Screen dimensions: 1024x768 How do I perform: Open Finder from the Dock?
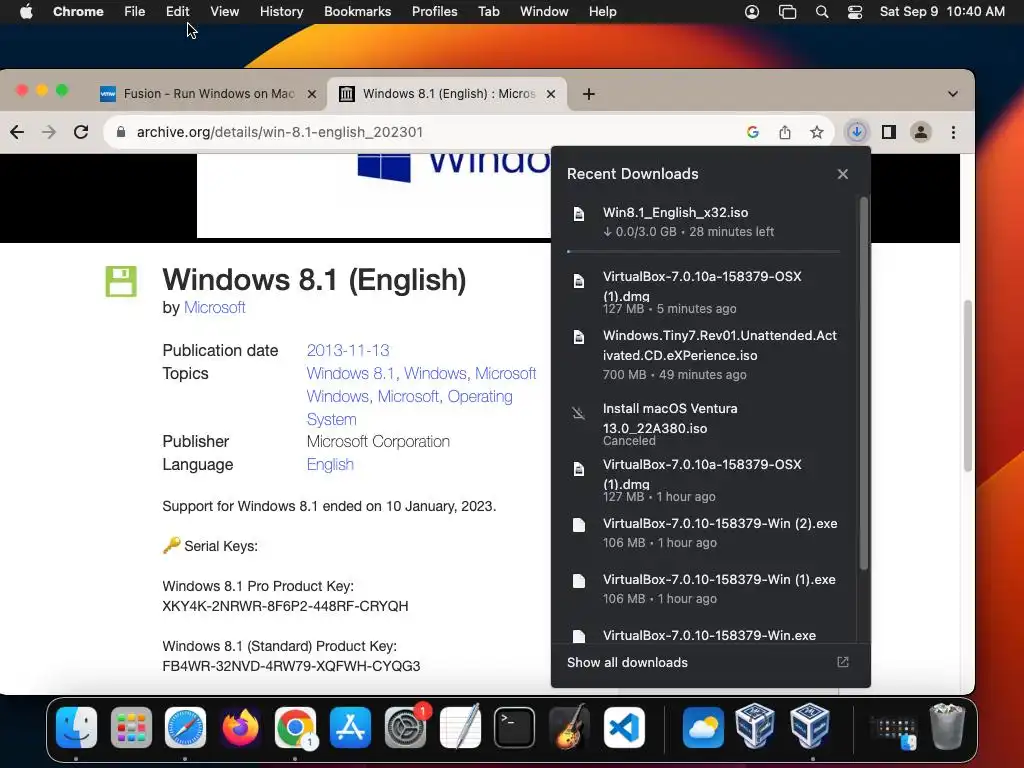click(x=76, y=728)
